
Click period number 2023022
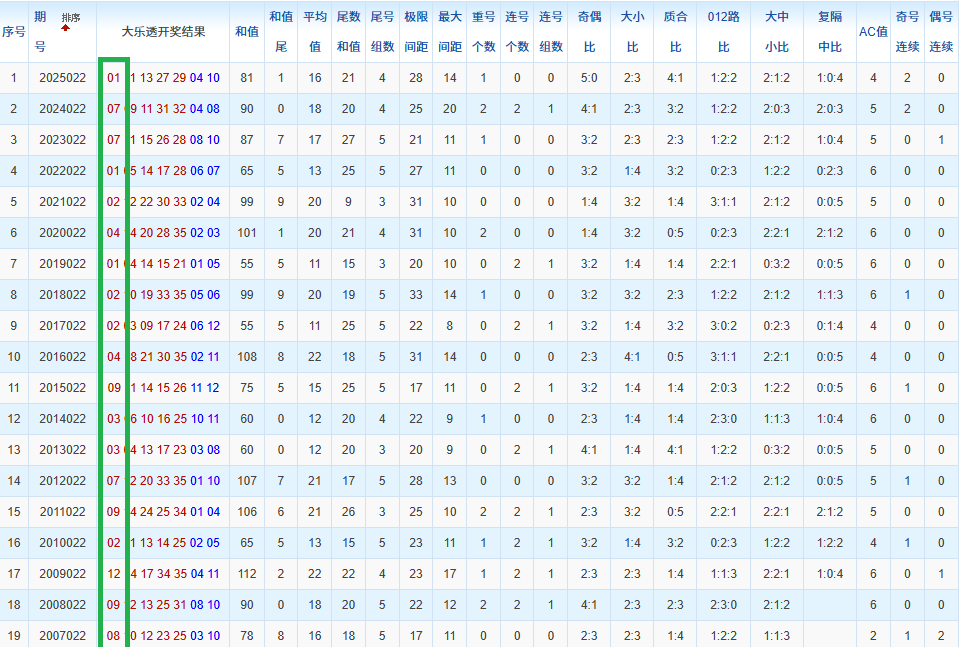point(63,140)
